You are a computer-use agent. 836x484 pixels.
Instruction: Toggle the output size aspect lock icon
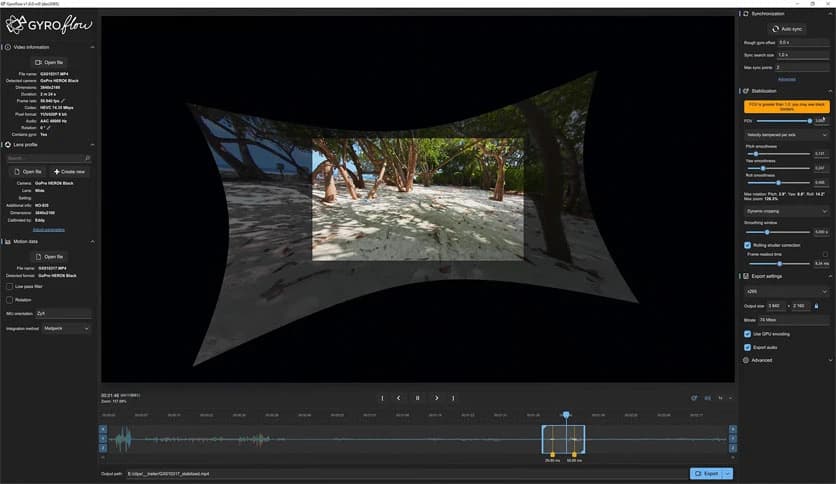pos(816,306)
